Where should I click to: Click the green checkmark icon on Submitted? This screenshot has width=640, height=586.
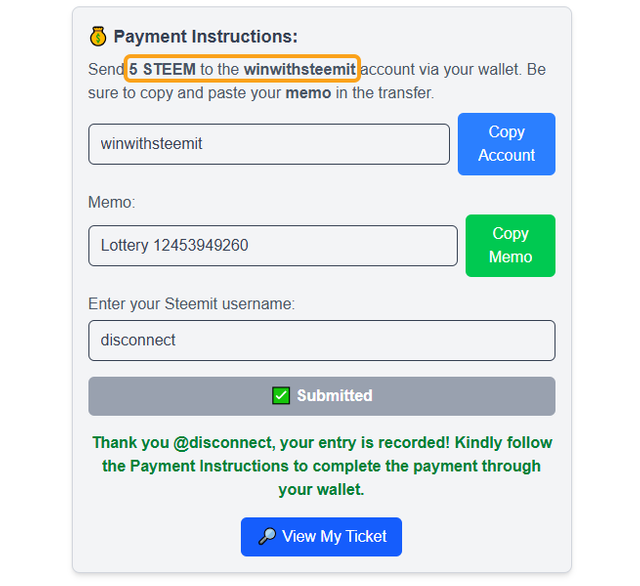281,395
